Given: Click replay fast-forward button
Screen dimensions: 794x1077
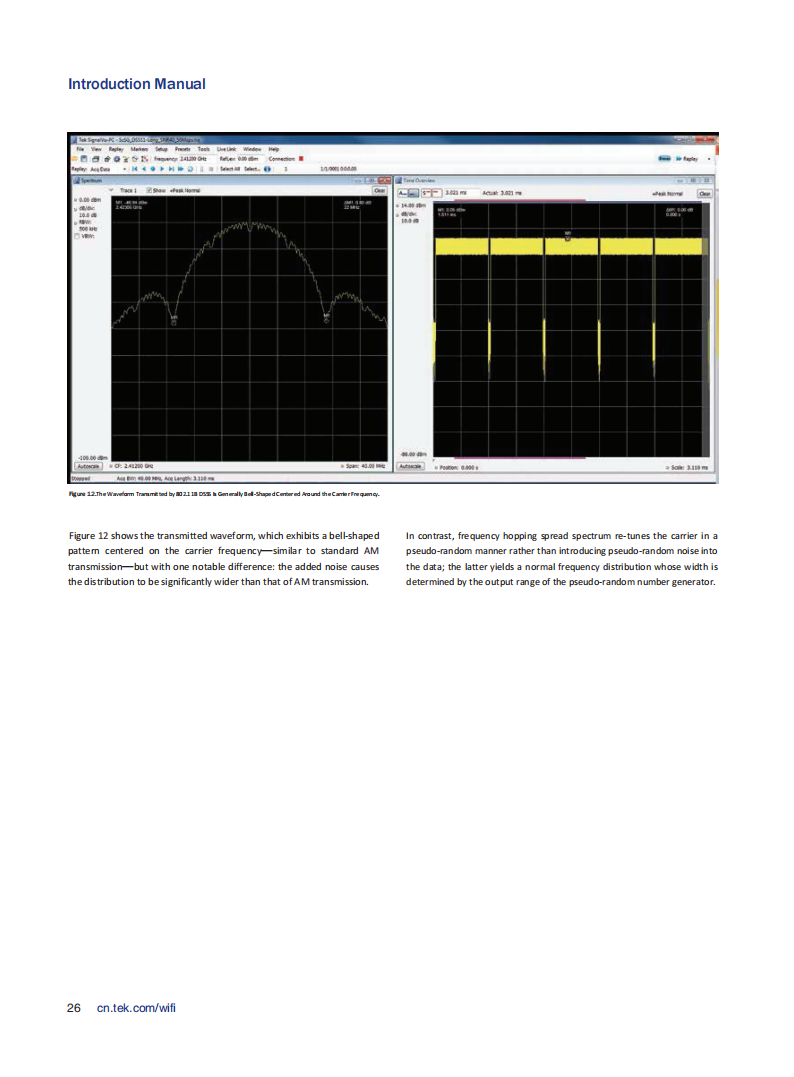Looking at the screenshot, I should point(181,169).
